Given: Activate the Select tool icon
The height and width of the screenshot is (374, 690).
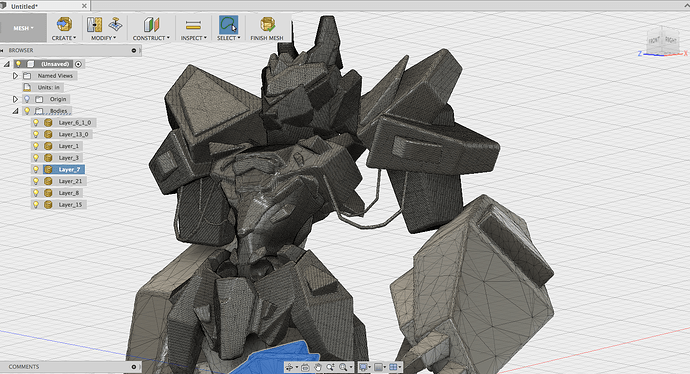Looking at the screenshot, I should 228,25.
